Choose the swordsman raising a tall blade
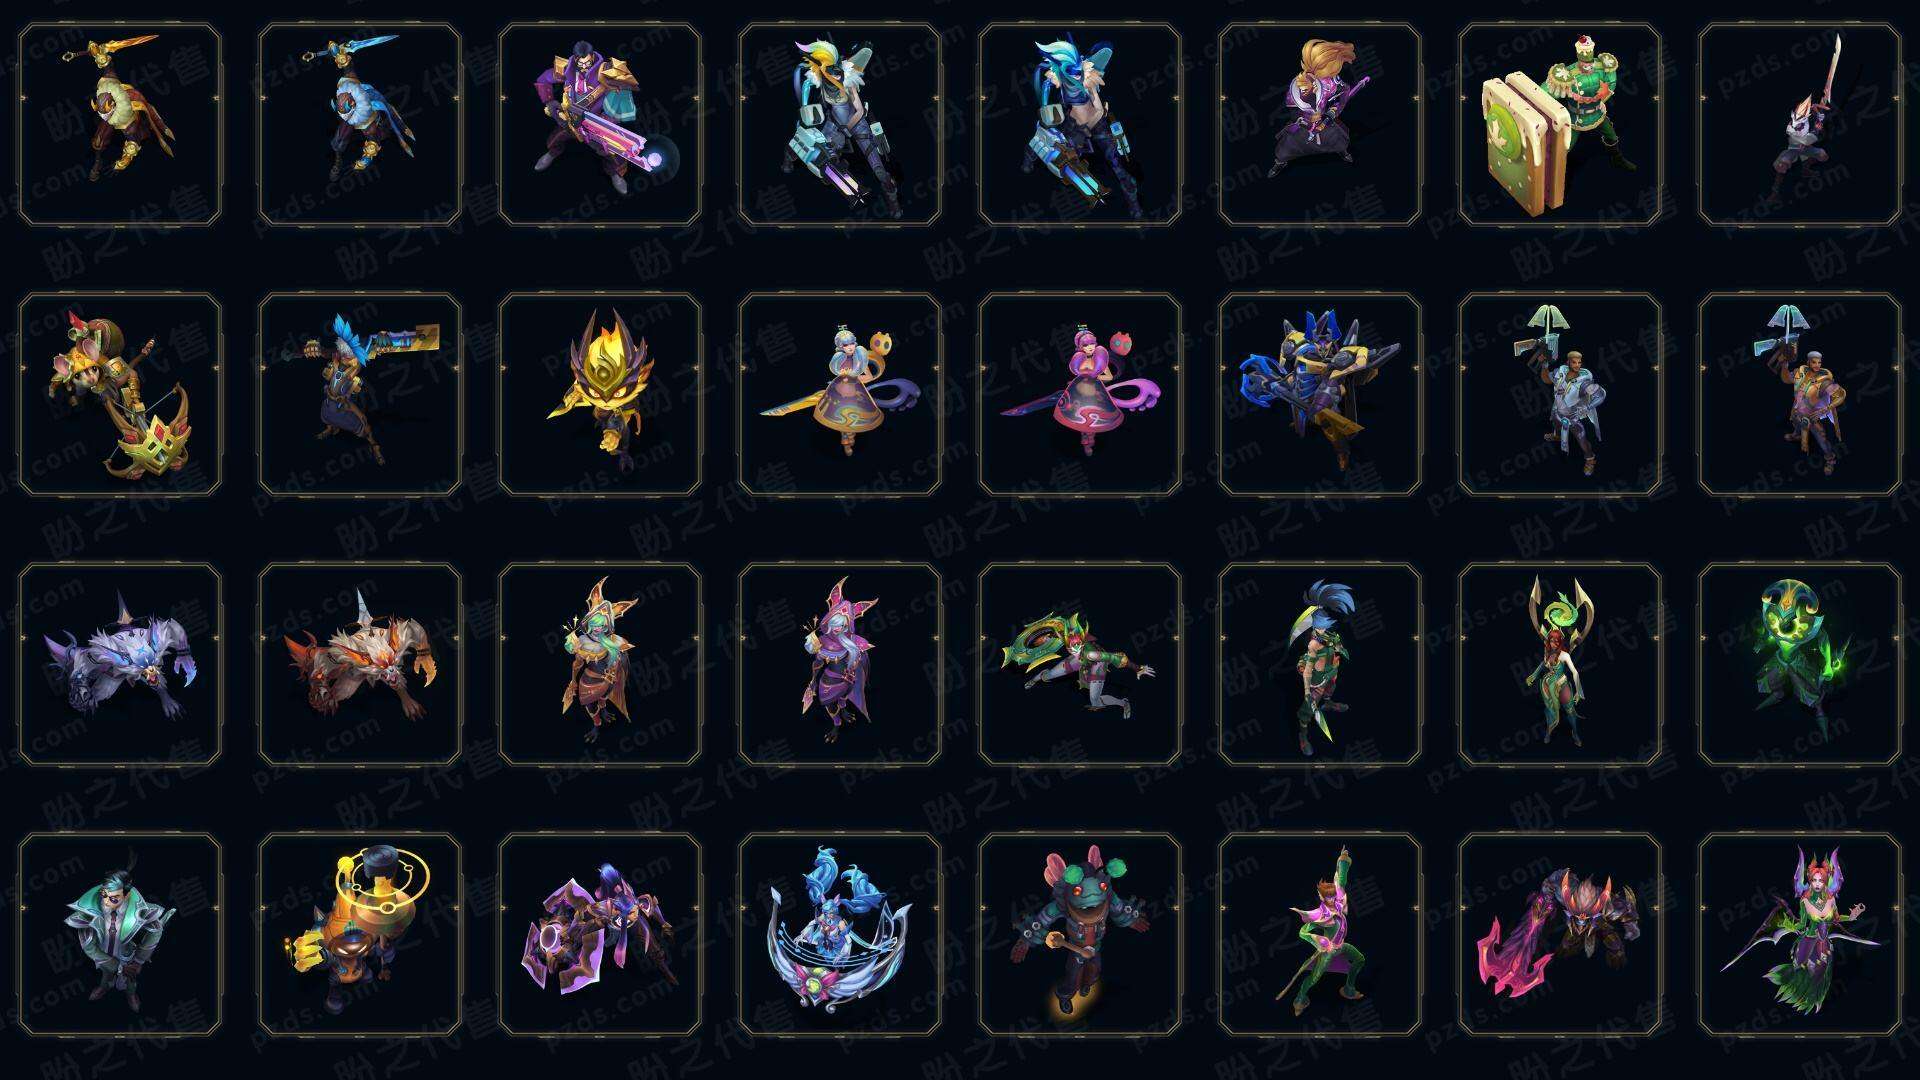 click(1800, 124)
